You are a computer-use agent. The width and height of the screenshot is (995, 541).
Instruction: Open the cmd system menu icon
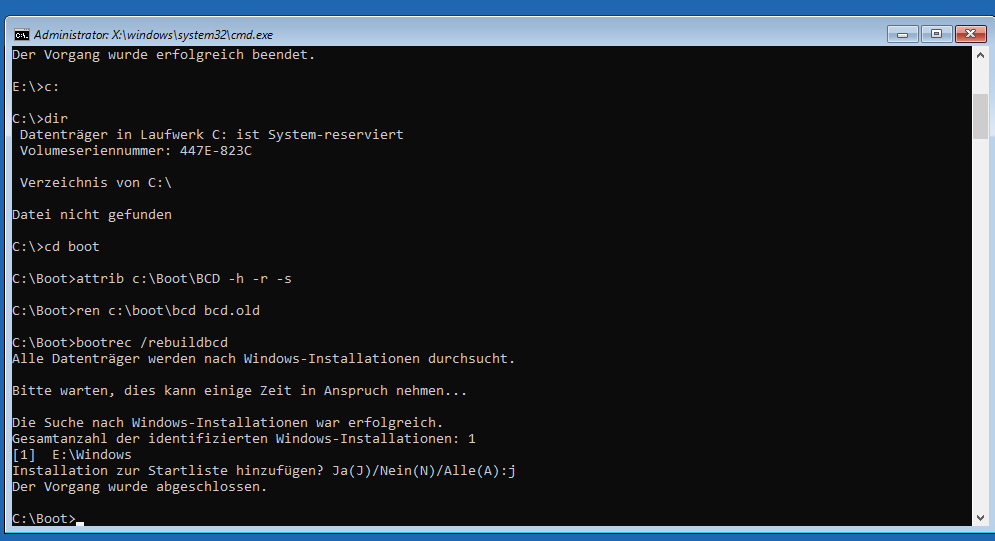[20, 33]
